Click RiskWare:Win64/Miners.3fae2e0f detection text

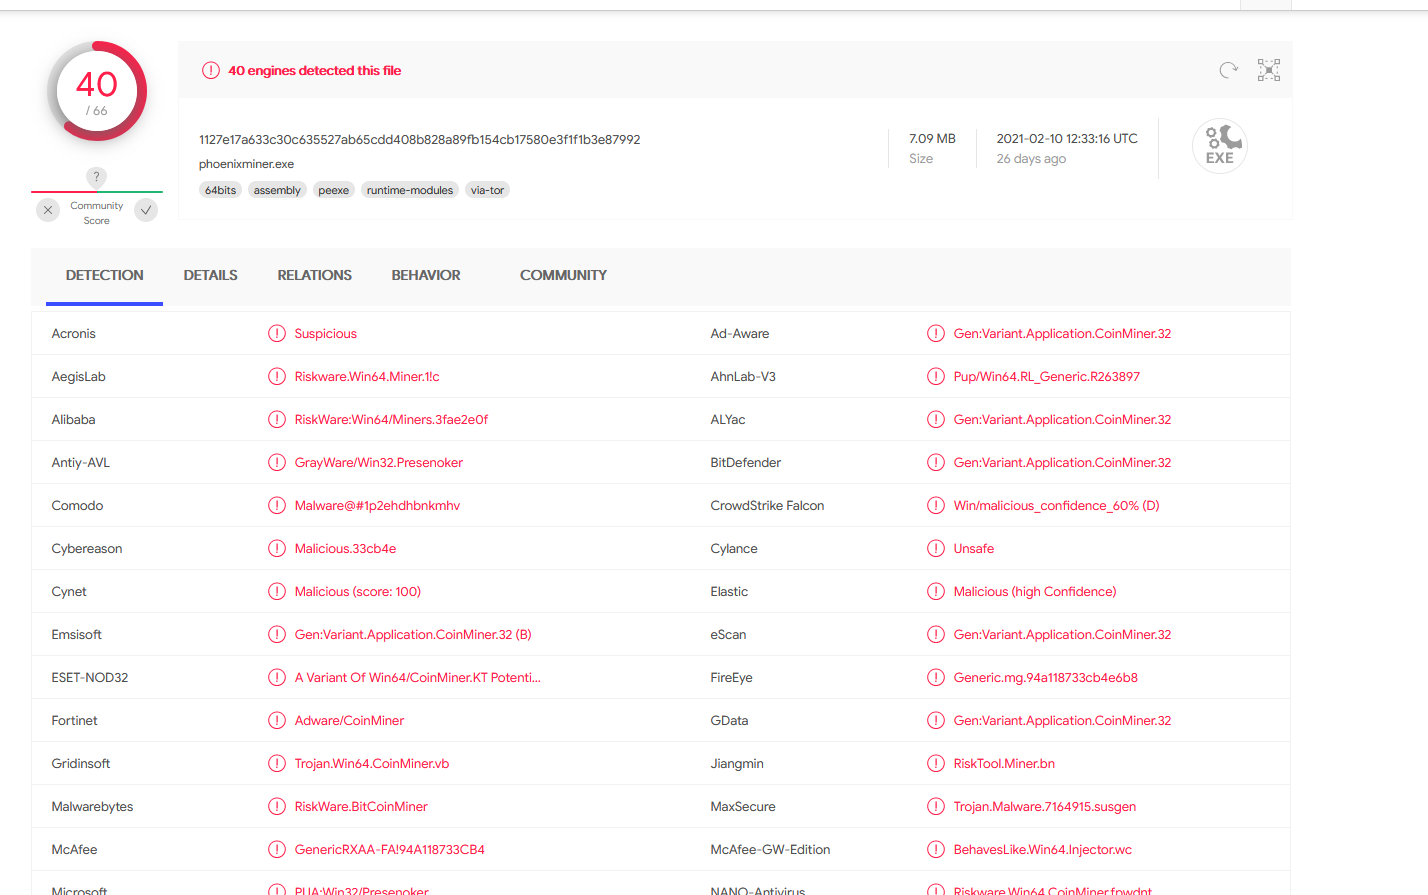point(391,420)
